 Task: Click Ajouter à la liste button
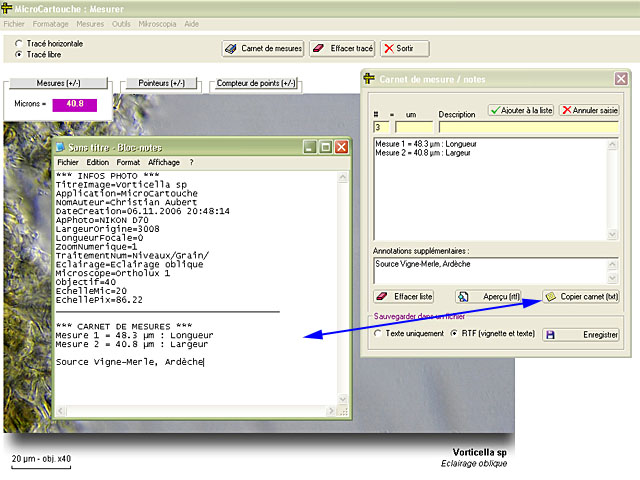coord(521,110)
